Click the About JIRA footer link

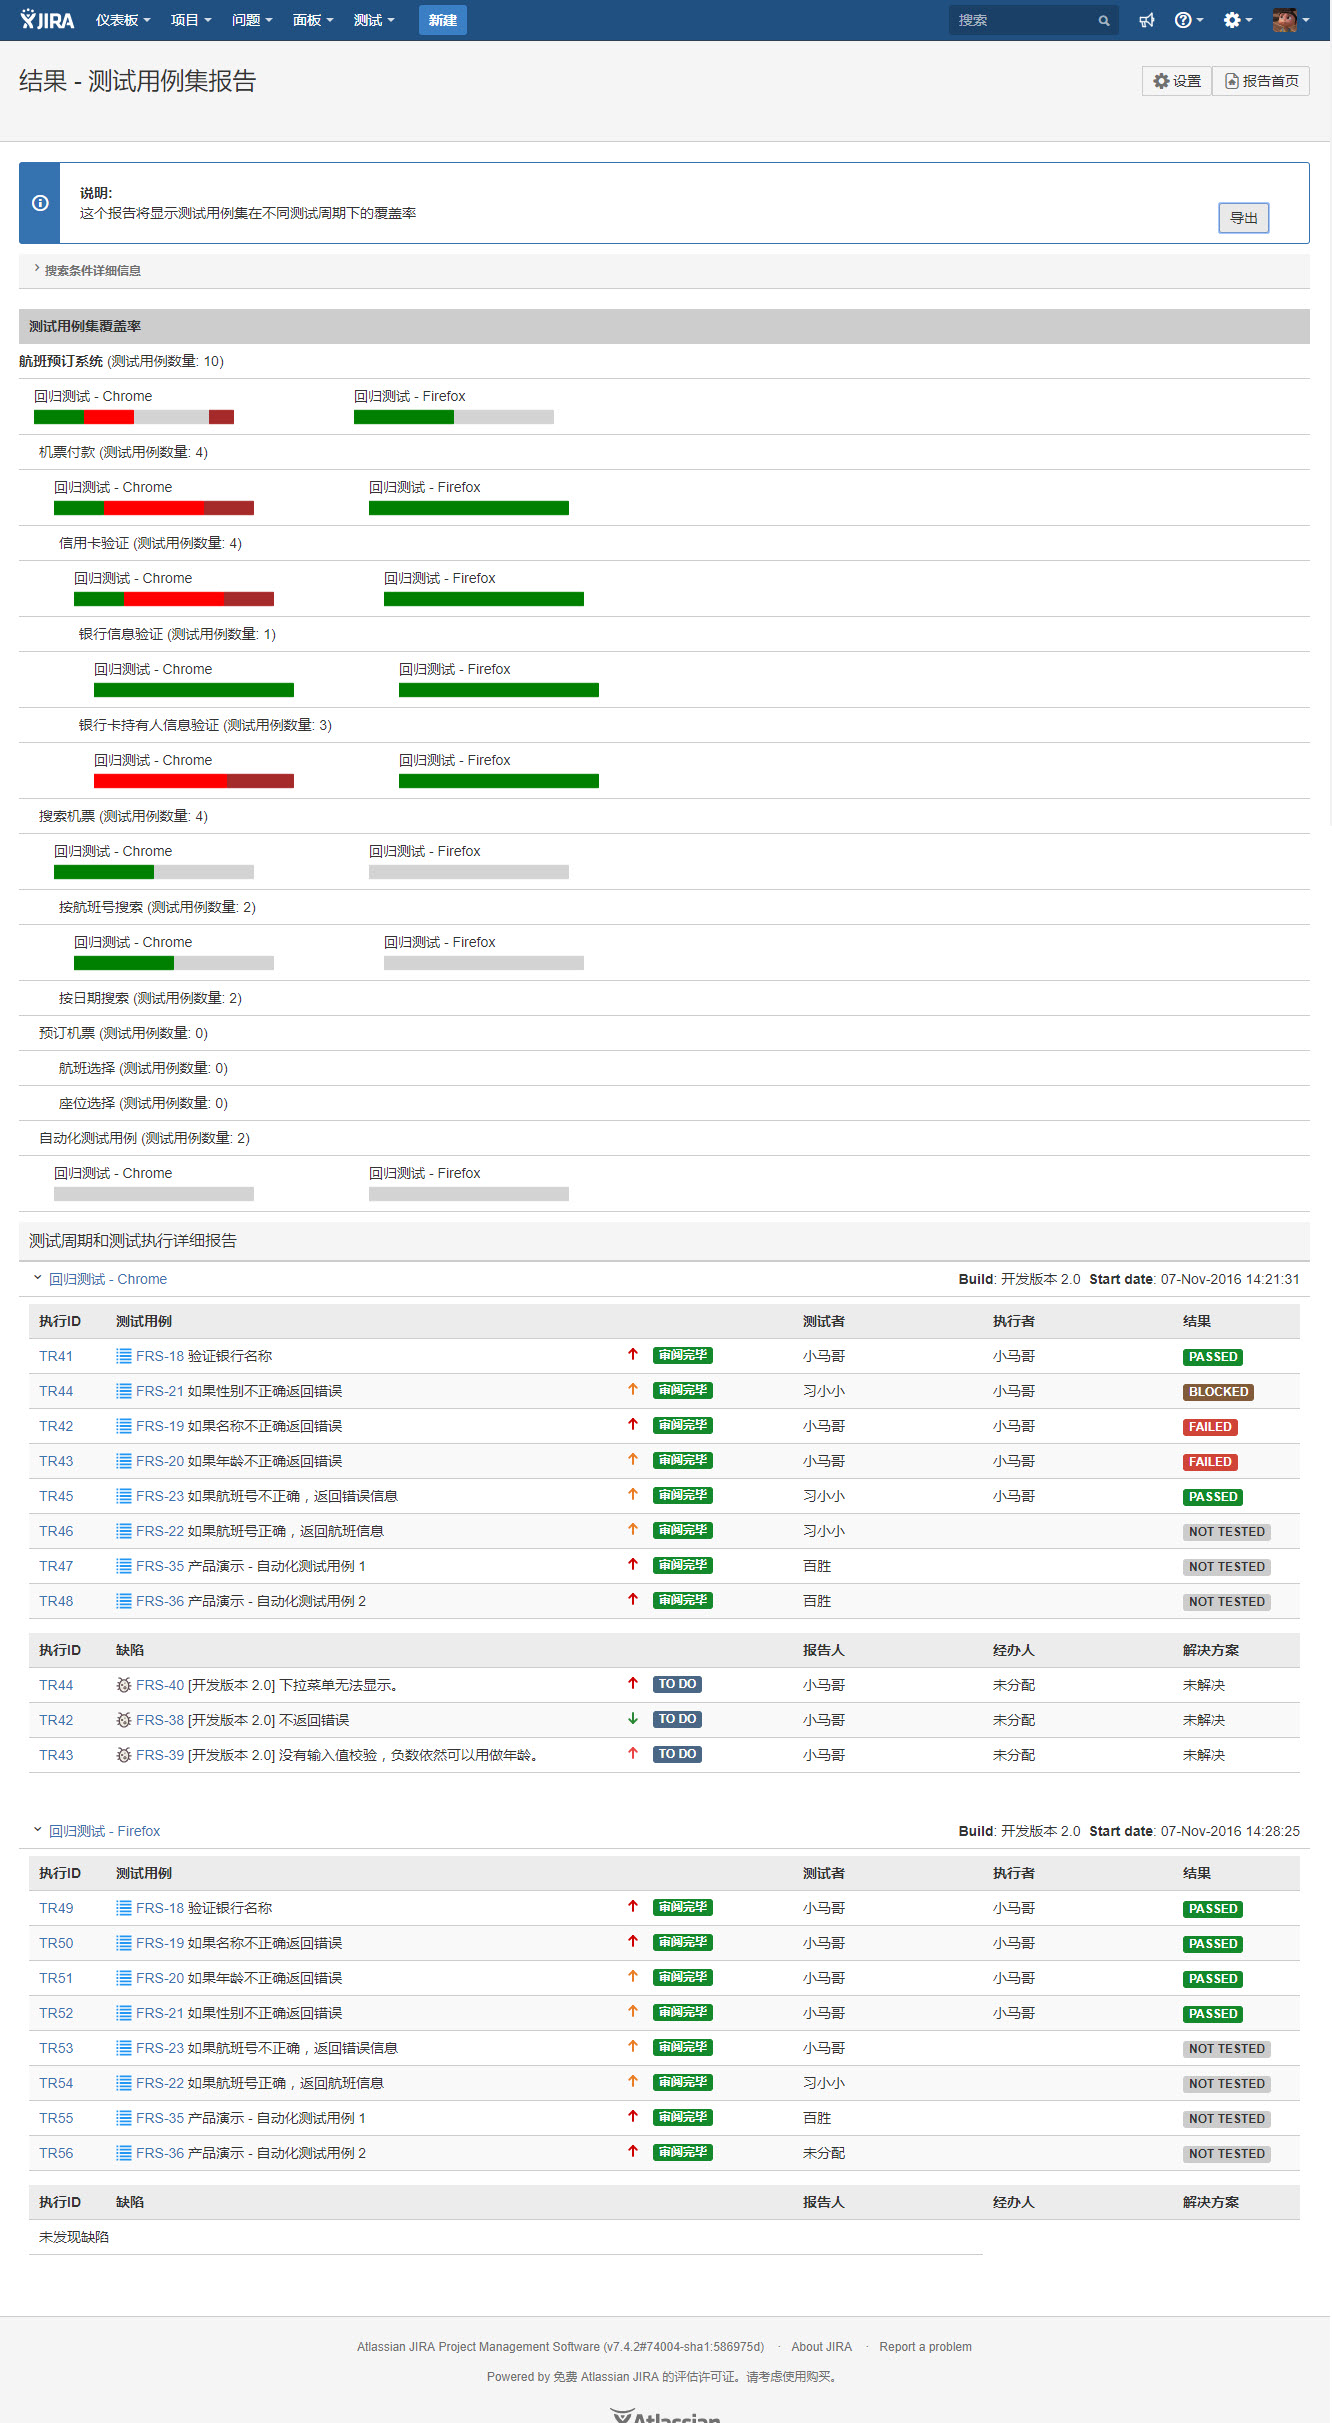[822, 2347]
